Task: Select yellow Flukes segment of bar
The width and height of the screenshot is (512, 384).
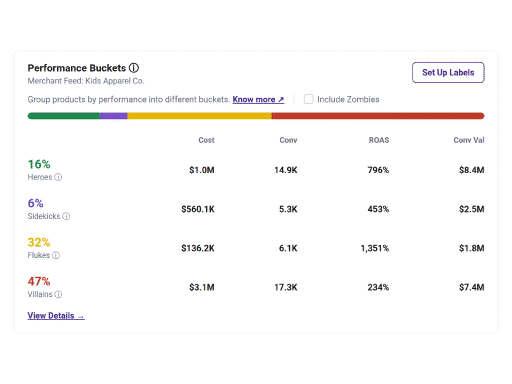Action: click(199, 116)
